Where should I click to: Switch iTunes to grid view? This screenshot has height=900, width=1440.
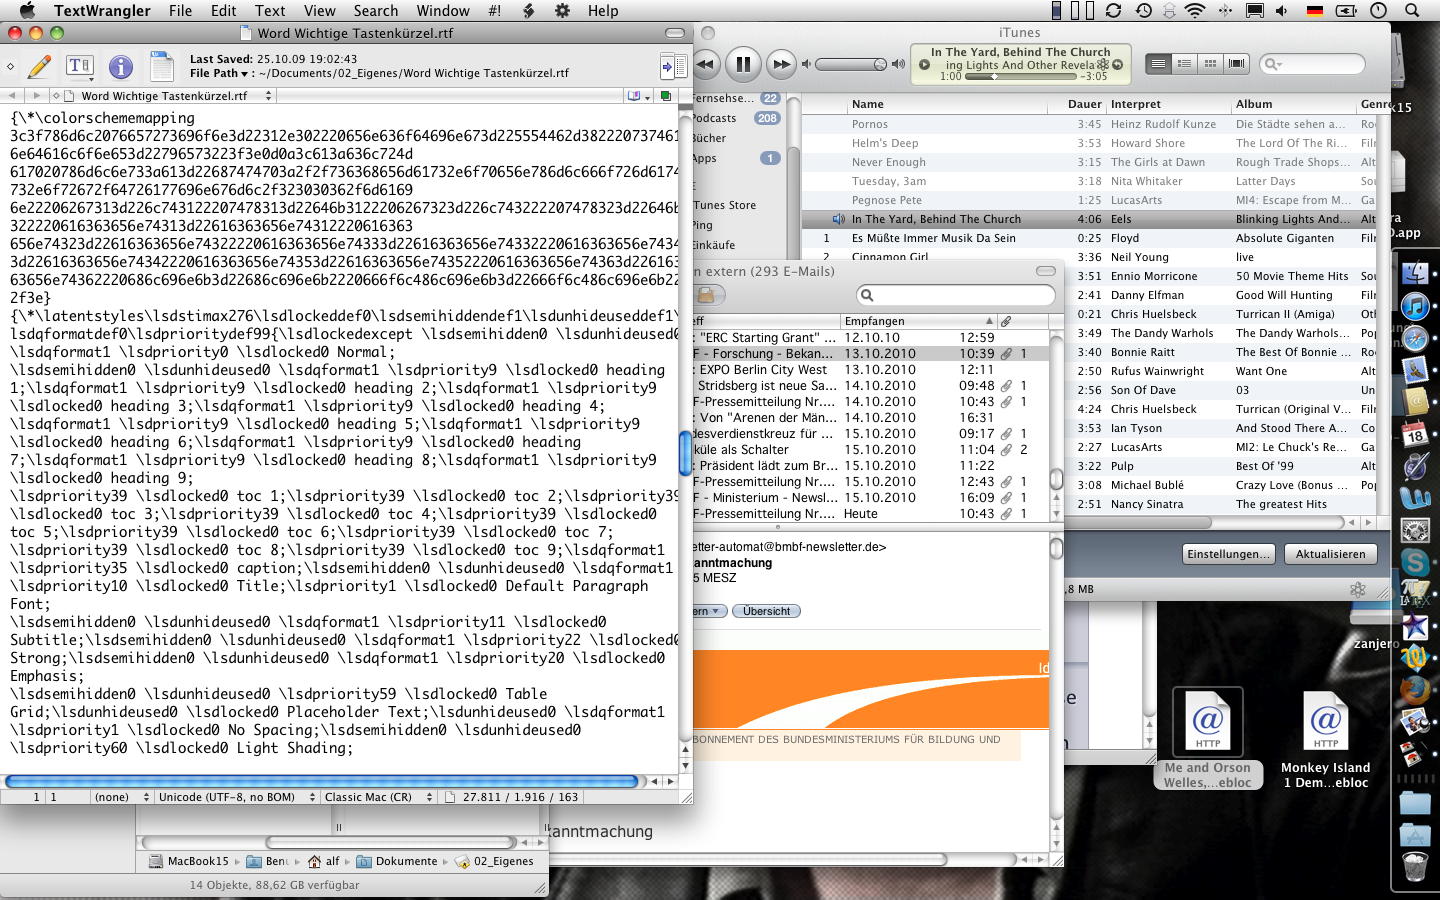pyautogui.click(x=1210, y=64)
